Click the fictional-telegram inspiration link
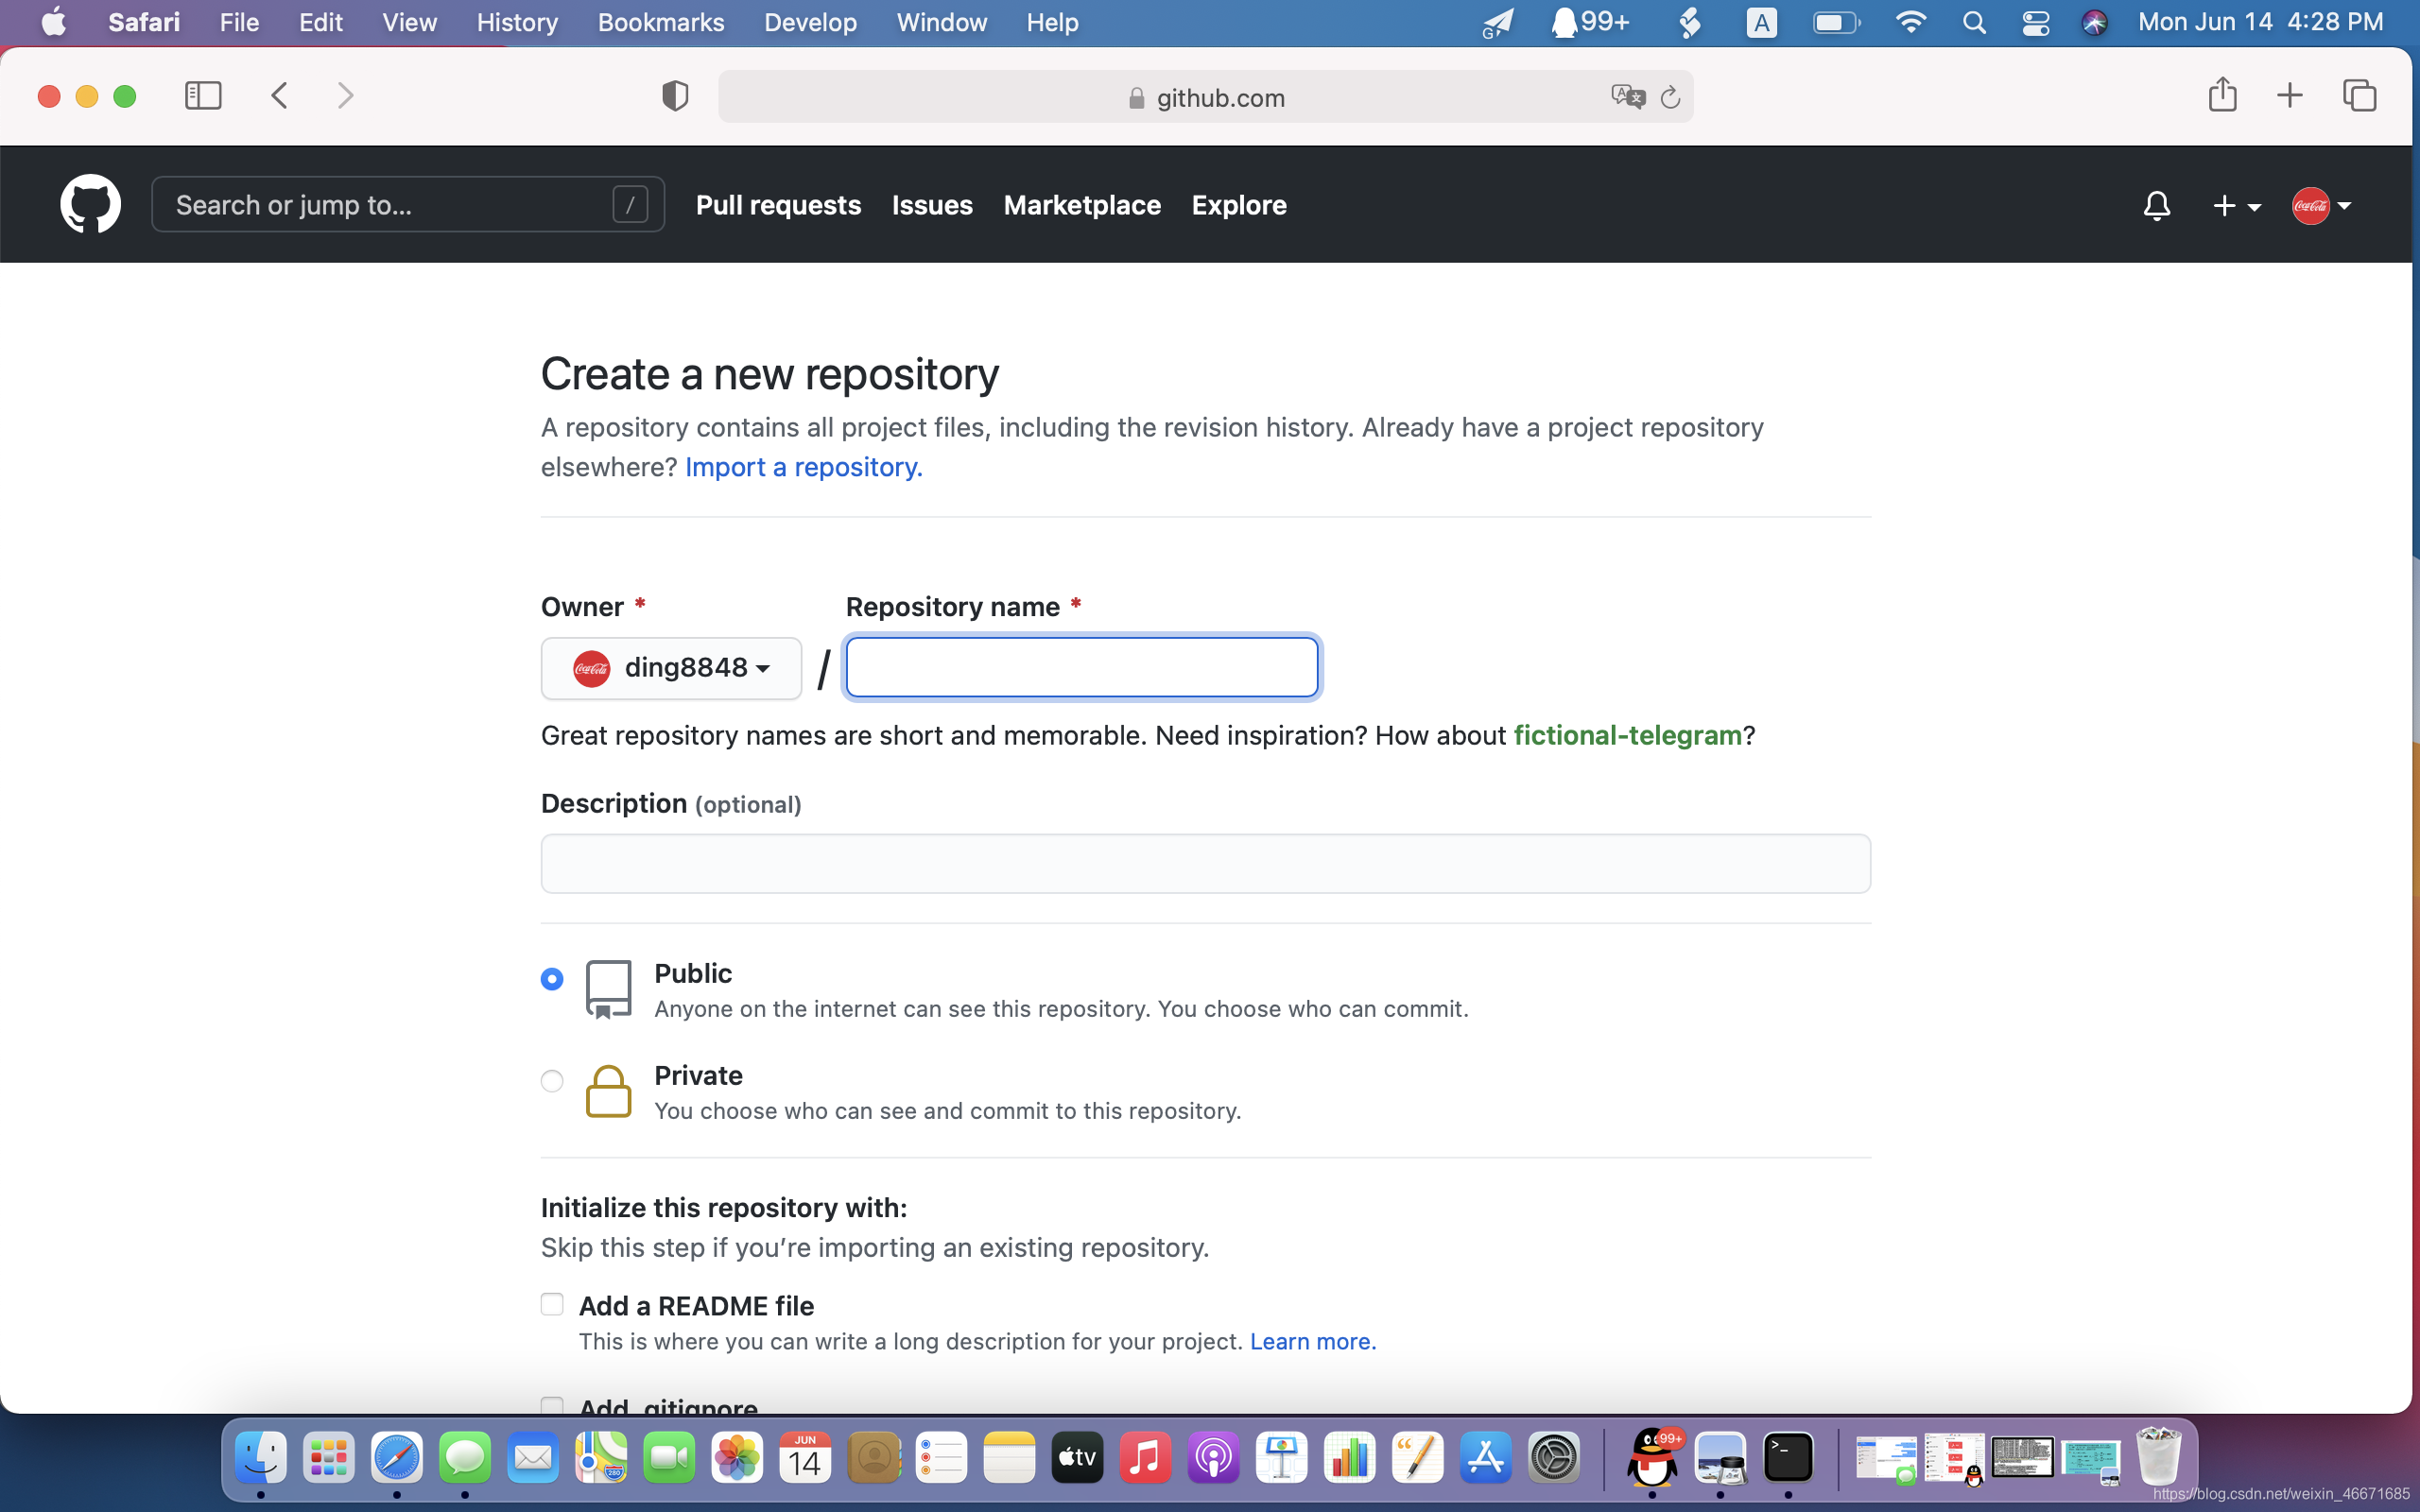Image resolution: width=2420 pixels, height=1512 pixels. coord(1627,735)
